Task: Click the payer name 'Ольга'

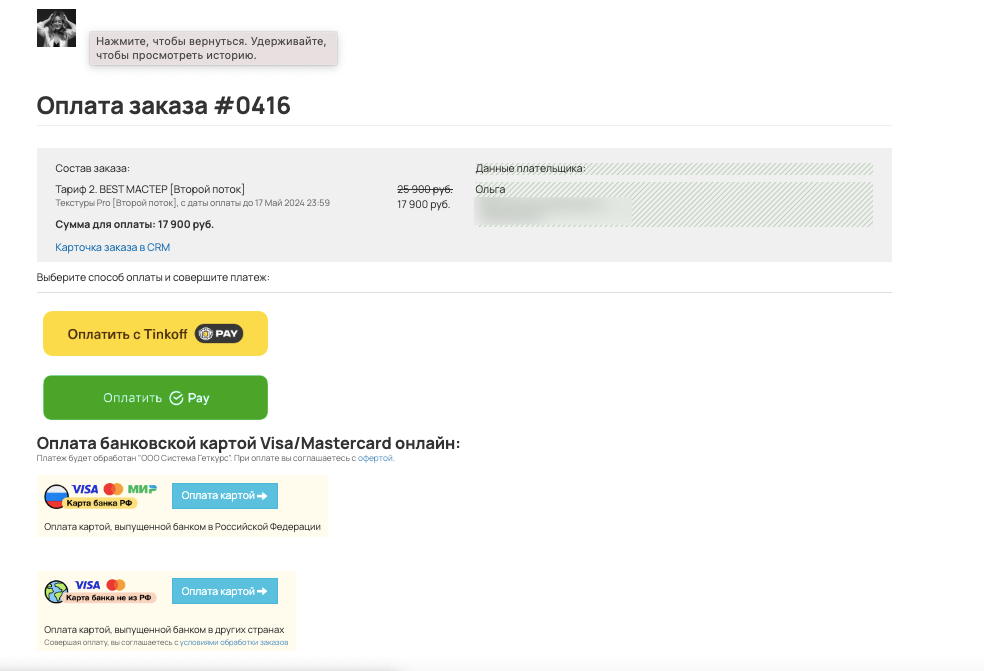Action: point(490,189)
